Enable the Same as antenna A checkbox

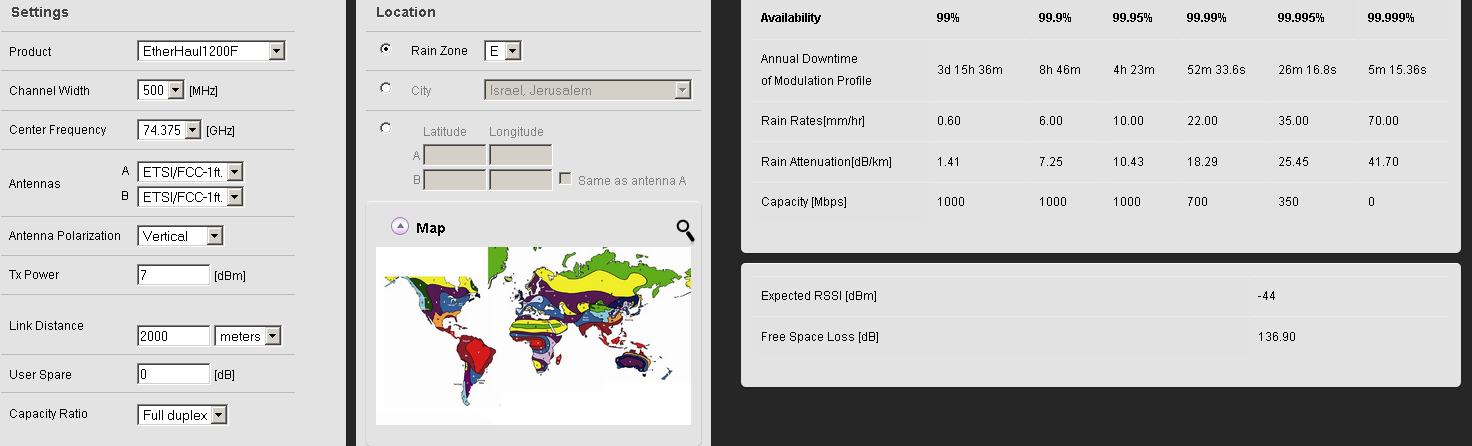coord(565,180)
